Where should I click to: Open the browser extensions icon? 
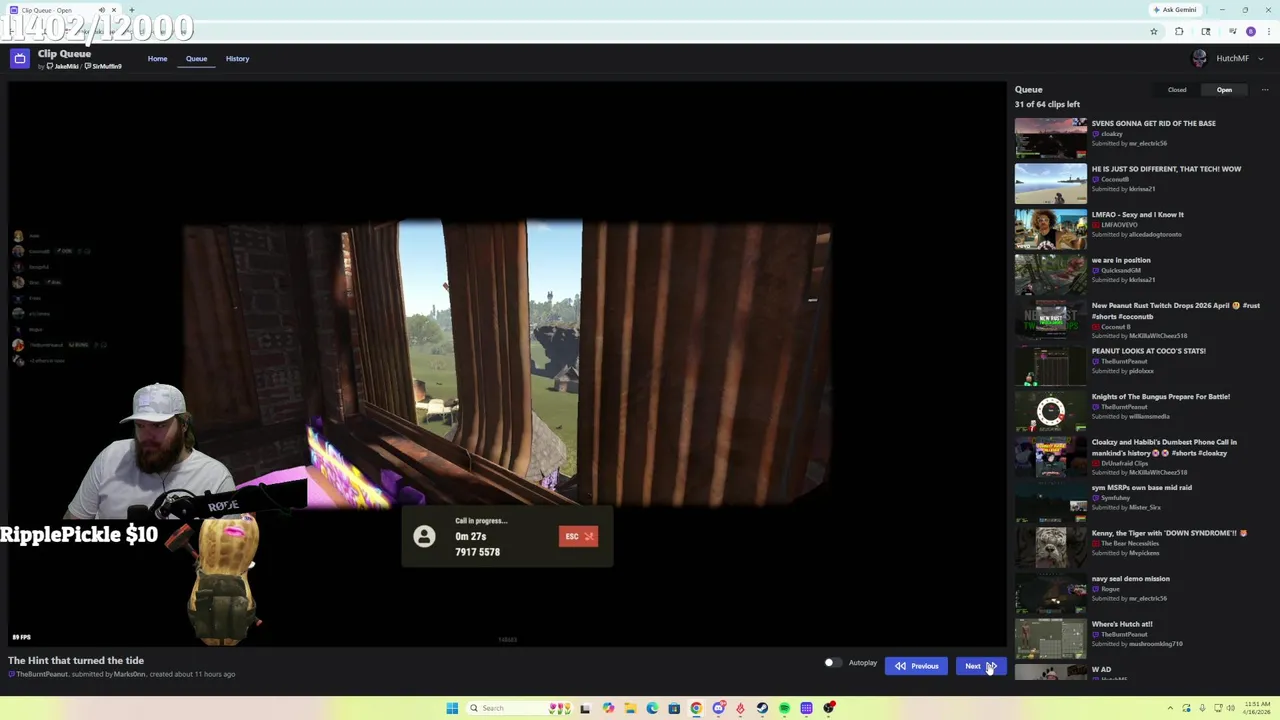1178,32
